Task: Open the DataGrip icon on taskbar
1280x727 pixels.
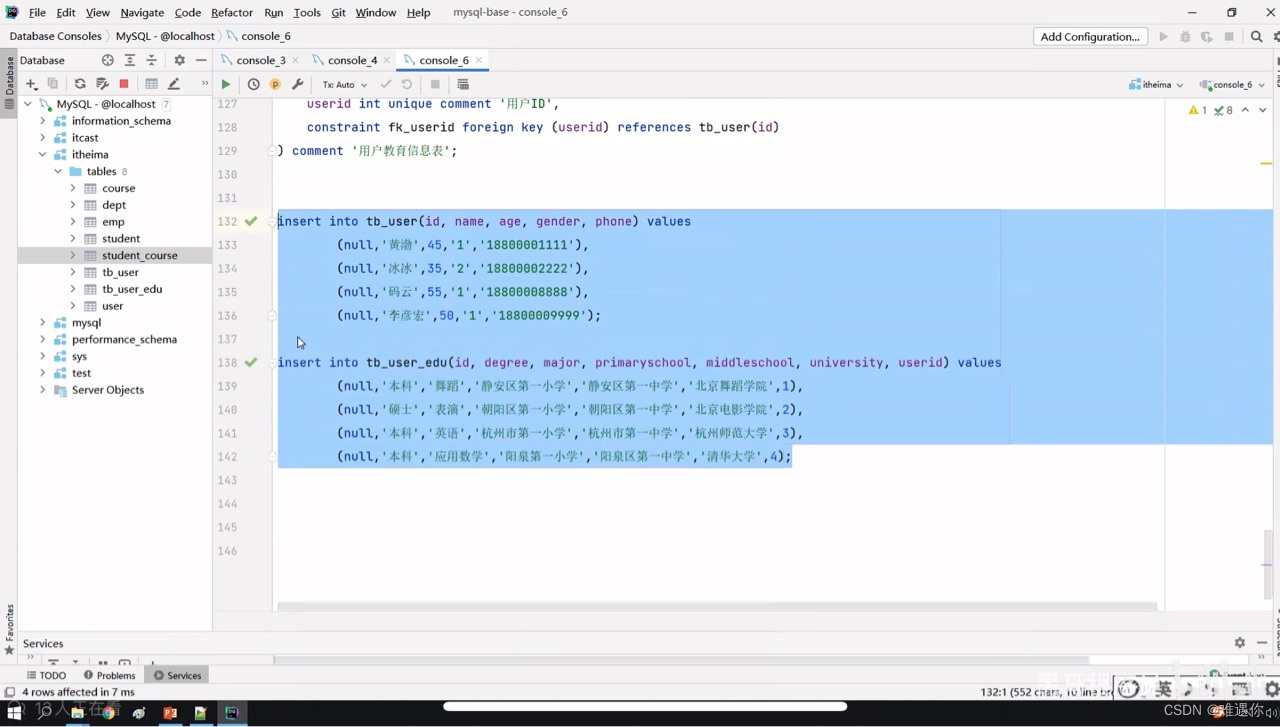Action: tap(231, 713)
